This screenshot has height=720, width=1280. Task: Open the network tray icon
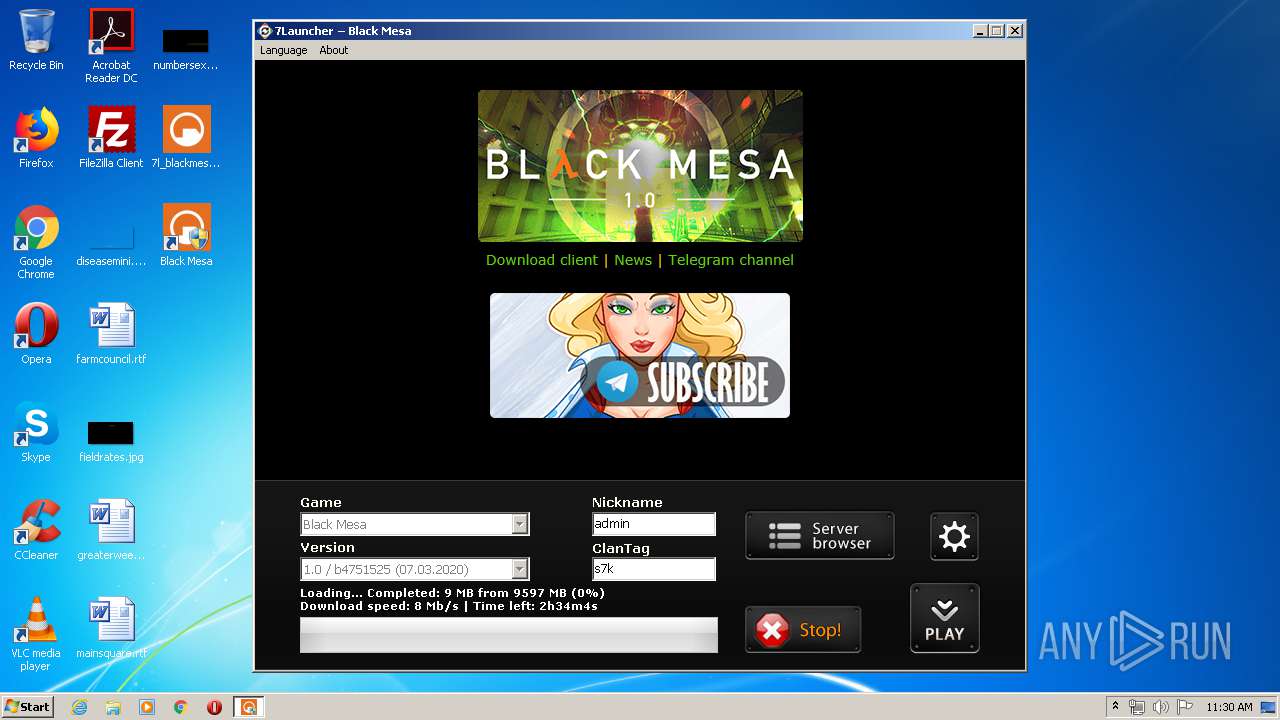click(x=1137, y=707)
